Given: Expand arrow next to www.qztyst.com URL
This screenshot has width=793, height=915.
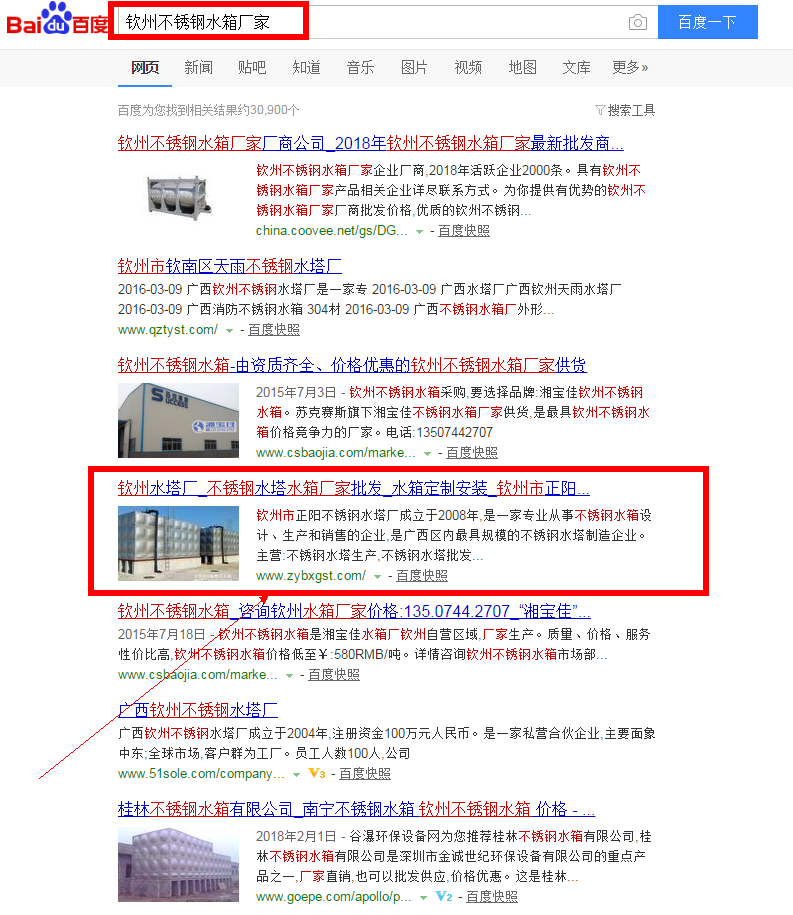Looking at the screenshot, I should point(229,331).
